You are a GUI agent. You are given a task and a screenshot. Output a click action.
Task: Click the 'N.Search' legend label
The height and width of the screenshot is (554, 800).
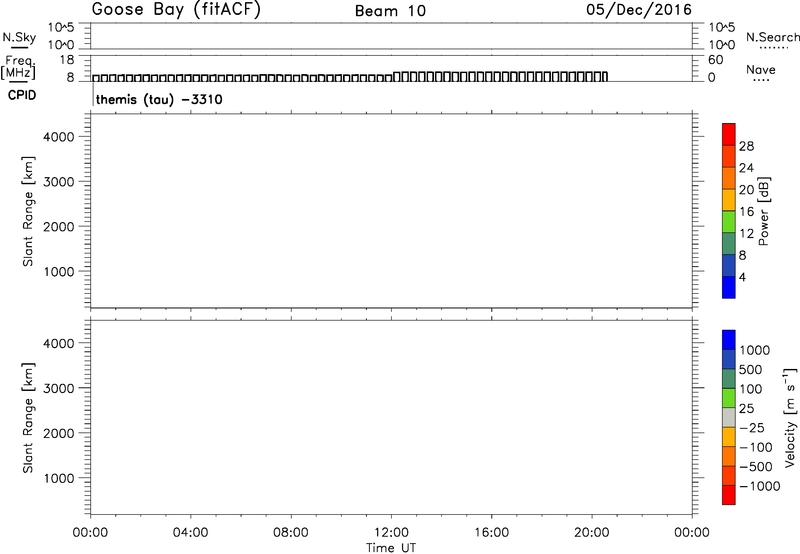click(772, 37)
